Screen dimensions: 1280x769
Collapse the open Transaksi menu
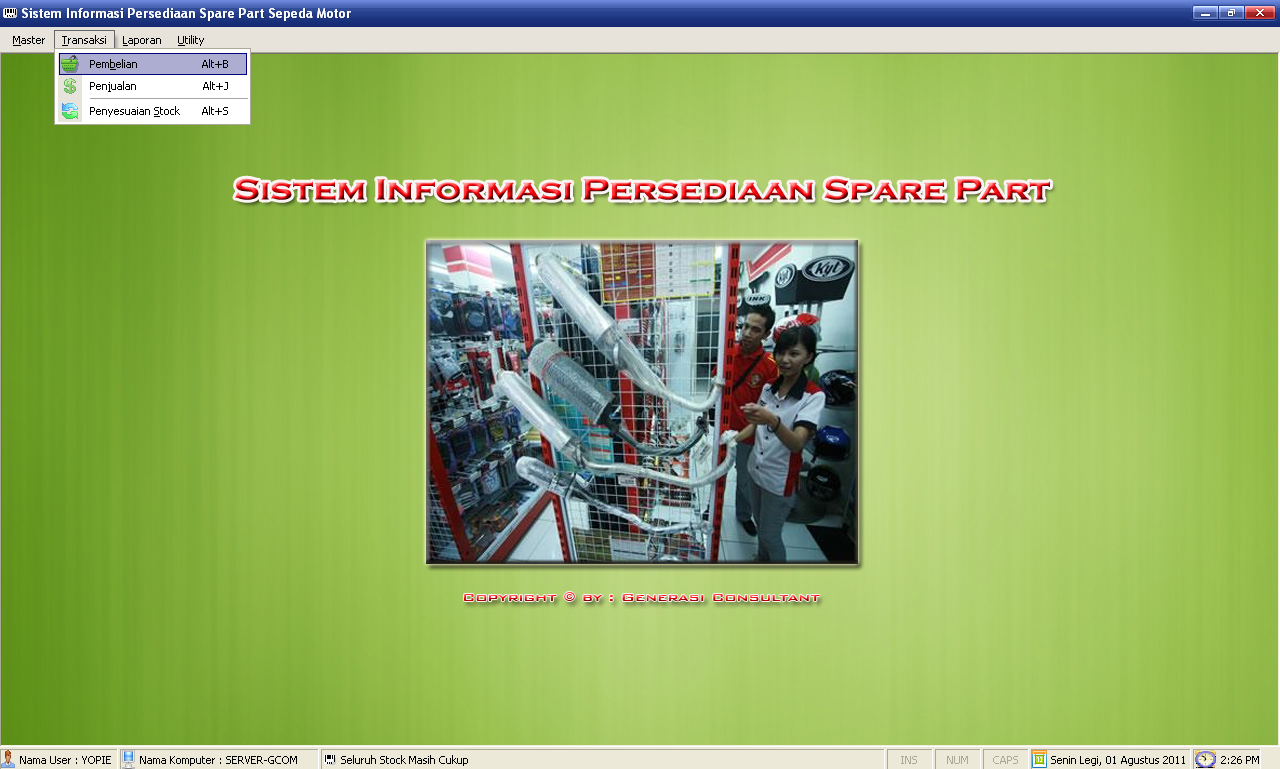84,40
